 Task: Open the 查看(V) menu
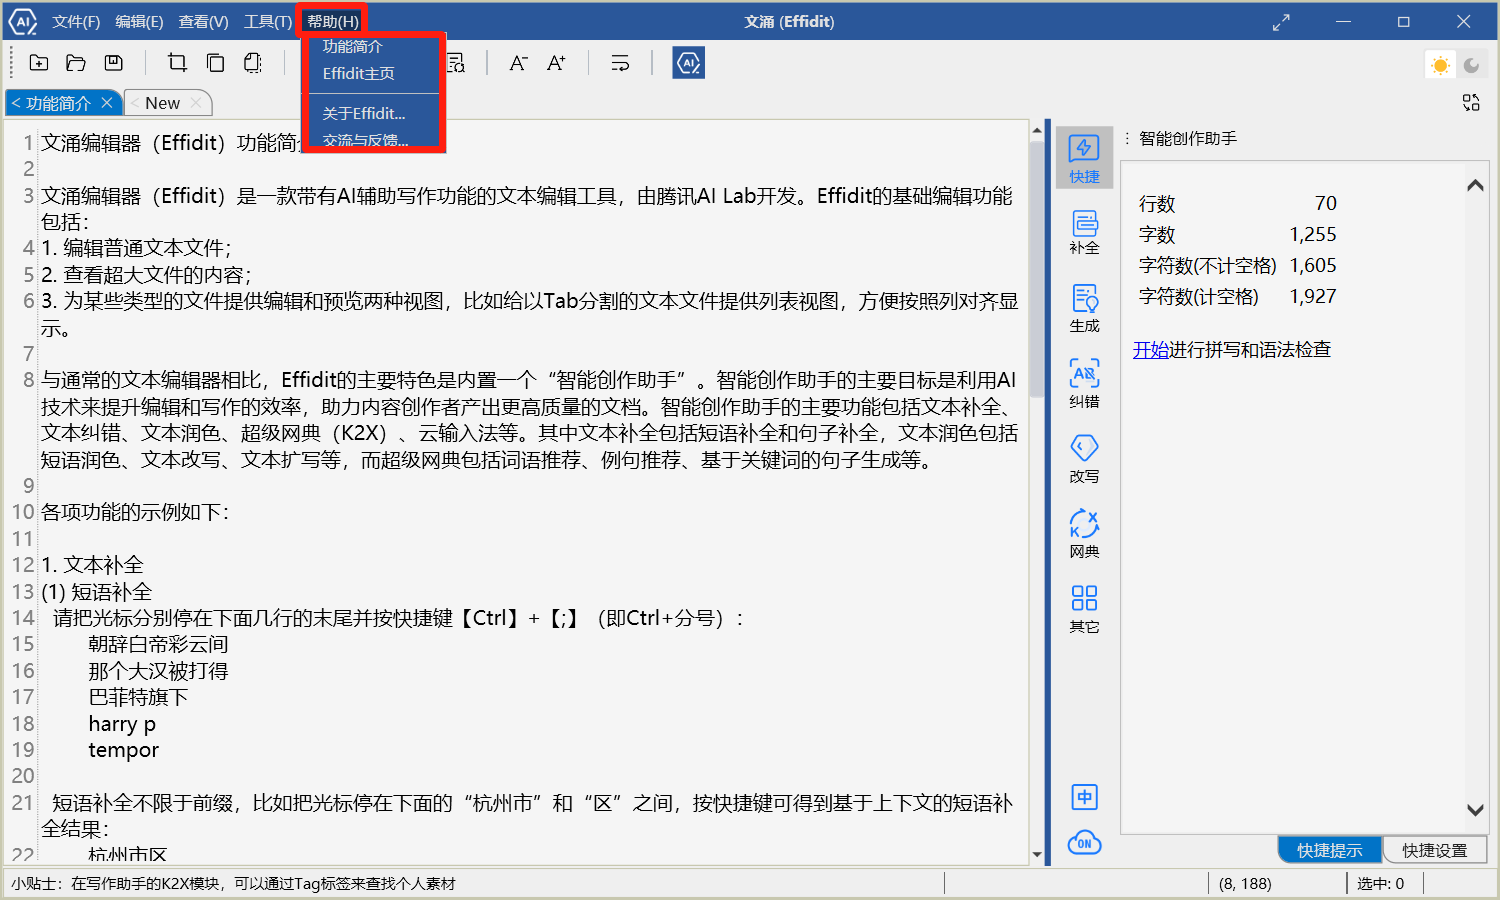204,21
